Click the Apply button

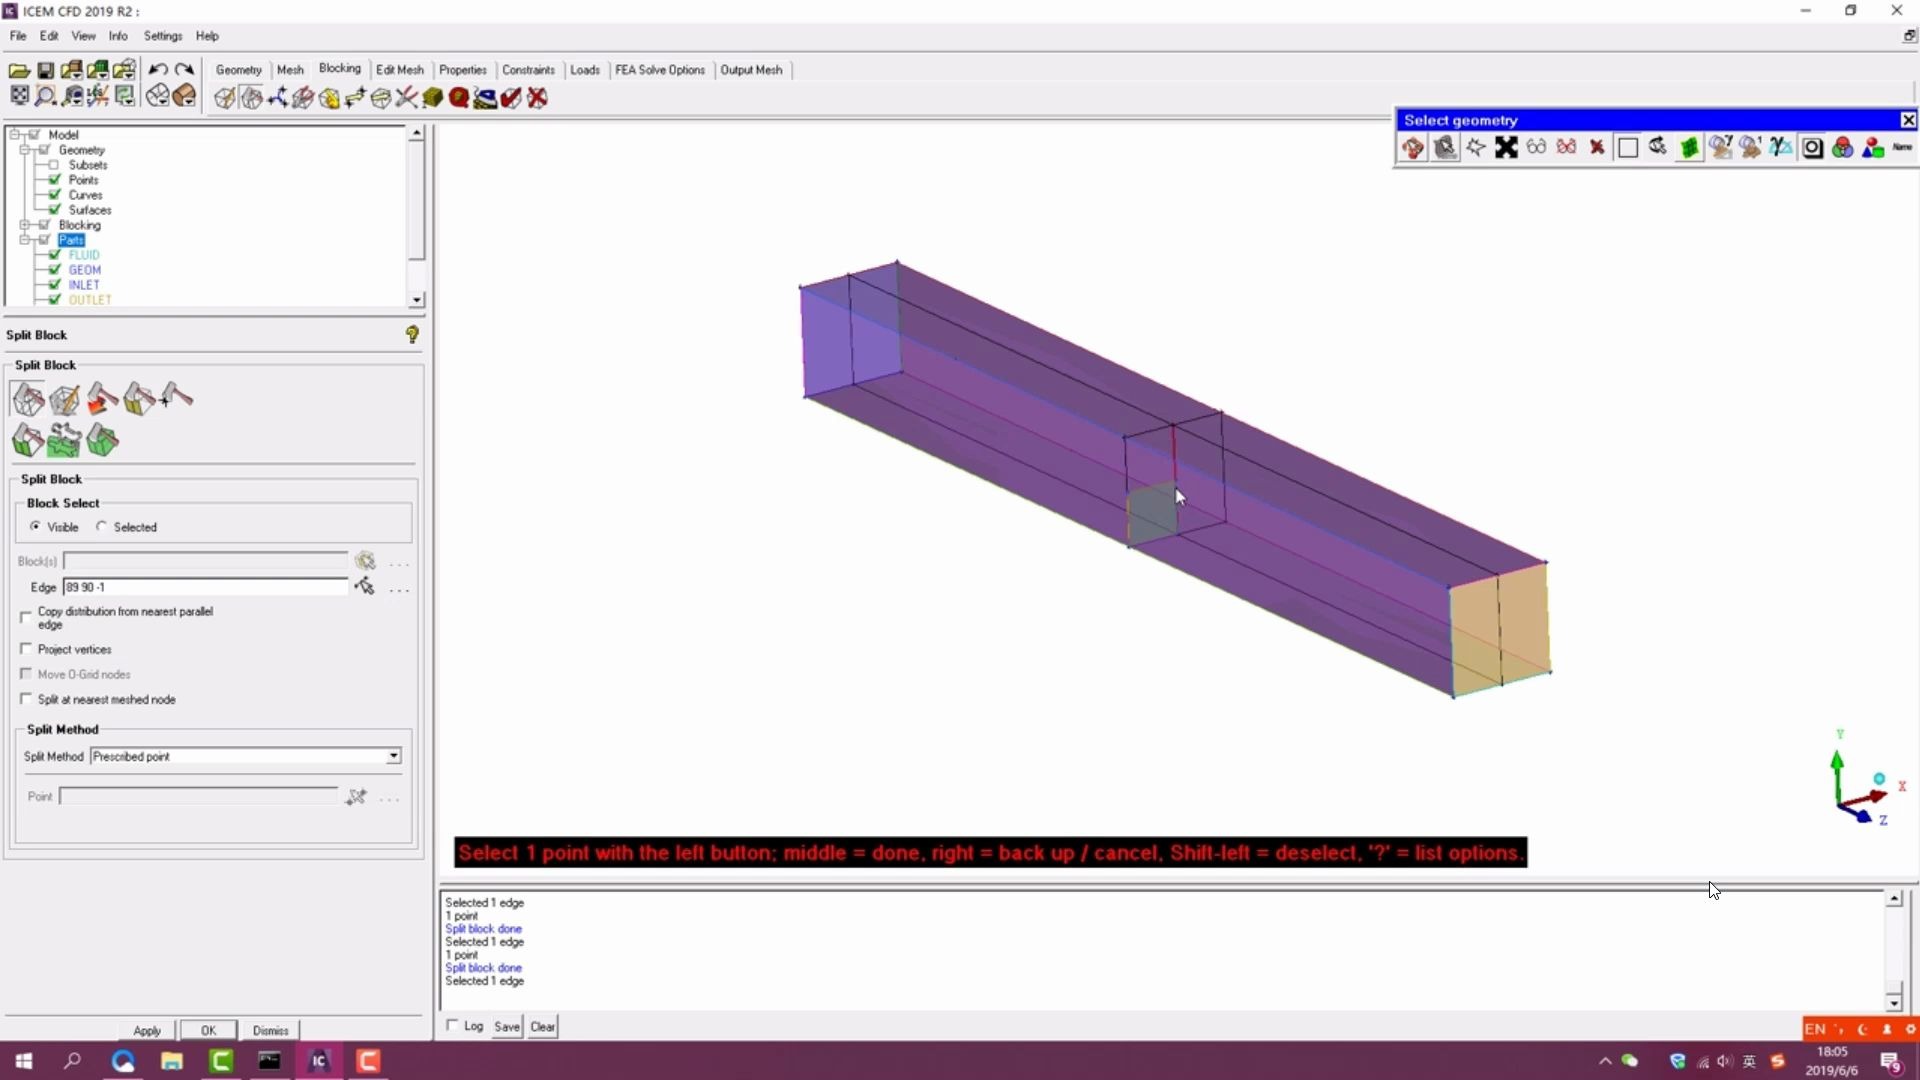(x=147, y=1030)
